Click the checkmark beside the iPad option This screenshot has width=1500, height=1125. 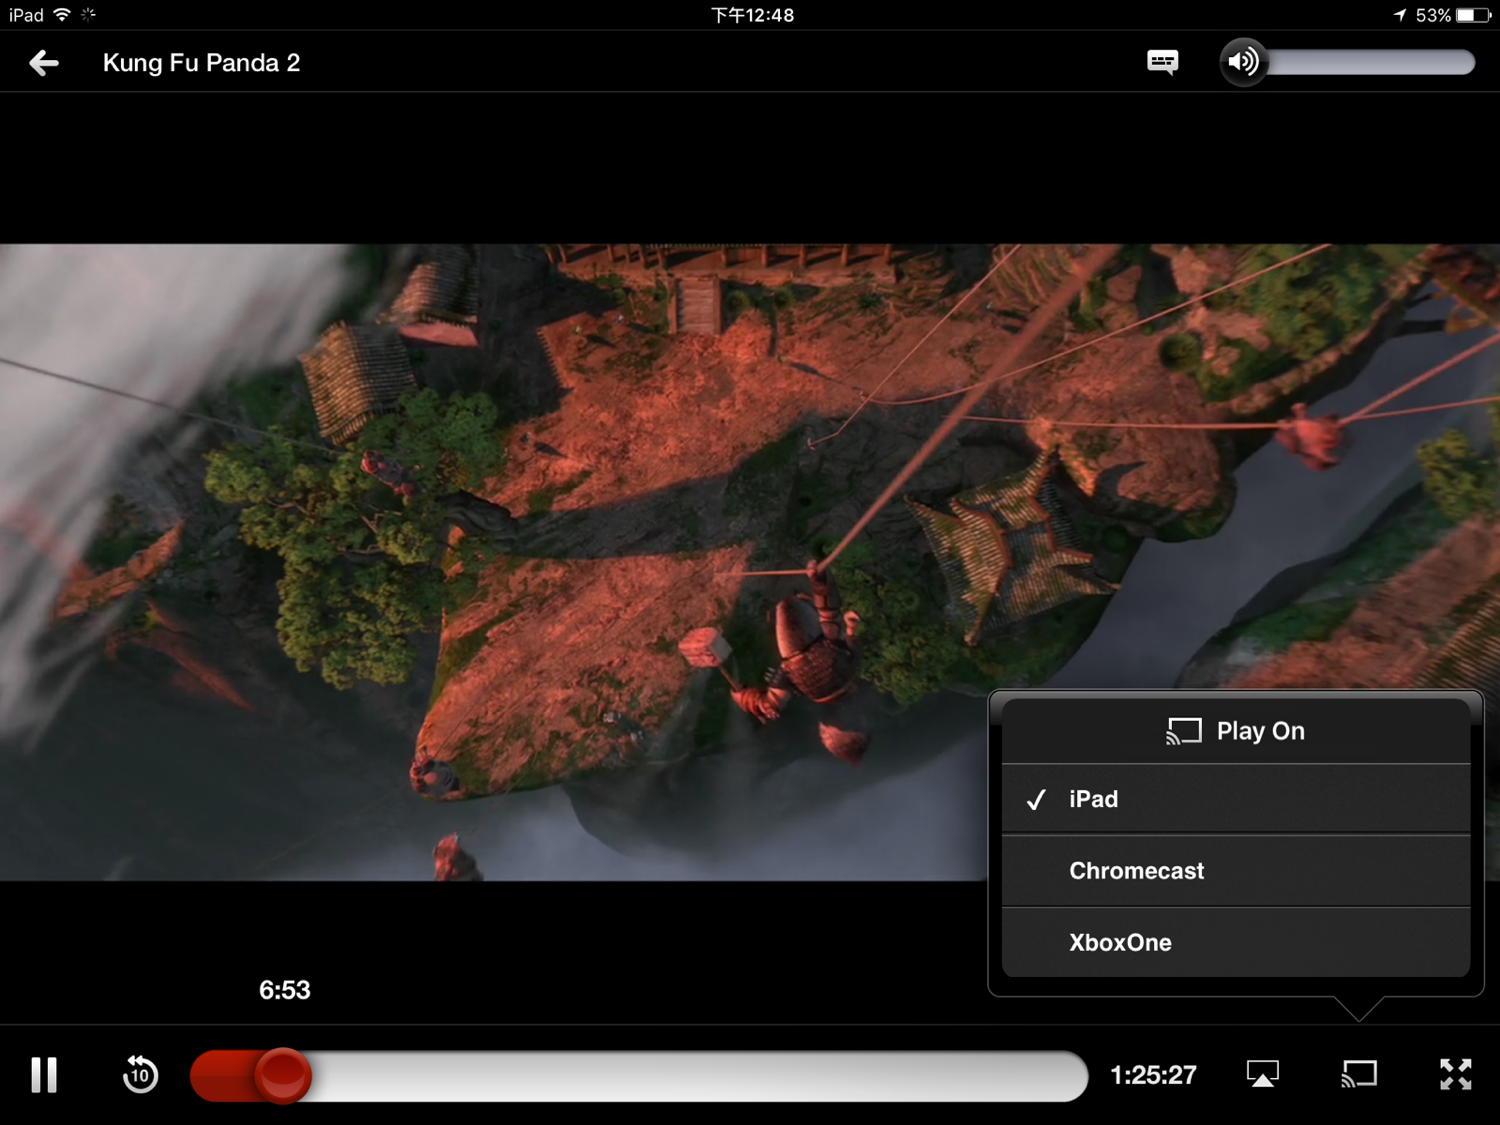tap(1036, 800)
